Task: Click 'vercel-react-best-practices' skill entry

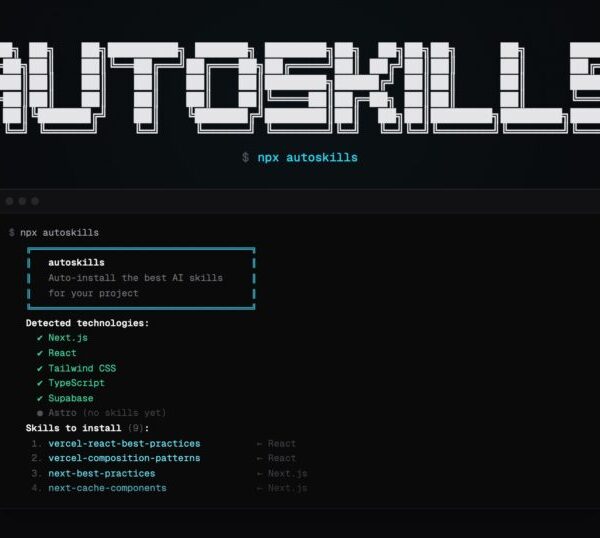Action: click(x=124, y=443)
